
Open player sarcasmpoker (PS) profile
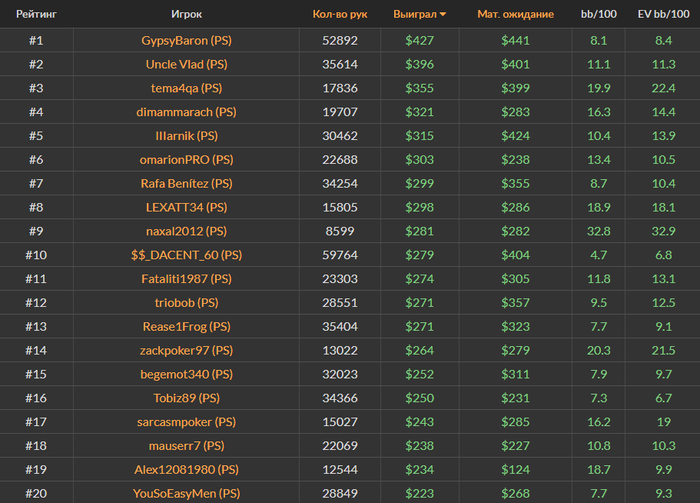click(187, 422)
